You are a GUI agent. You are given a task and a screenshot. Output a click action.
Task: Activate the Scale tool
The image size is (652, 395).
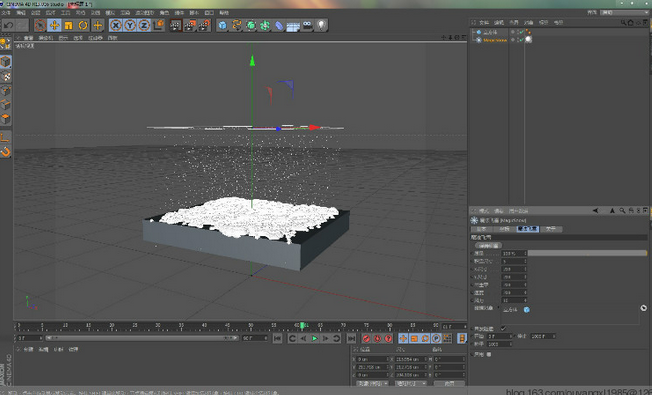click(68, 25)
